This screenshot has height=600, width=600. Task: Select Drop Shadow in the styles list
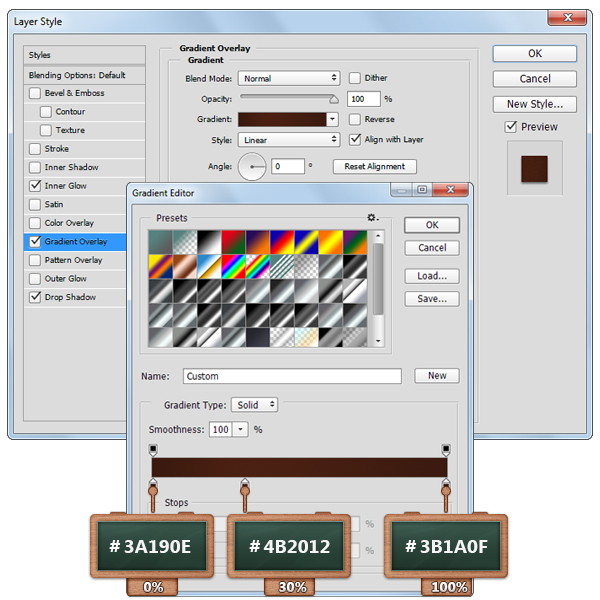70,297
